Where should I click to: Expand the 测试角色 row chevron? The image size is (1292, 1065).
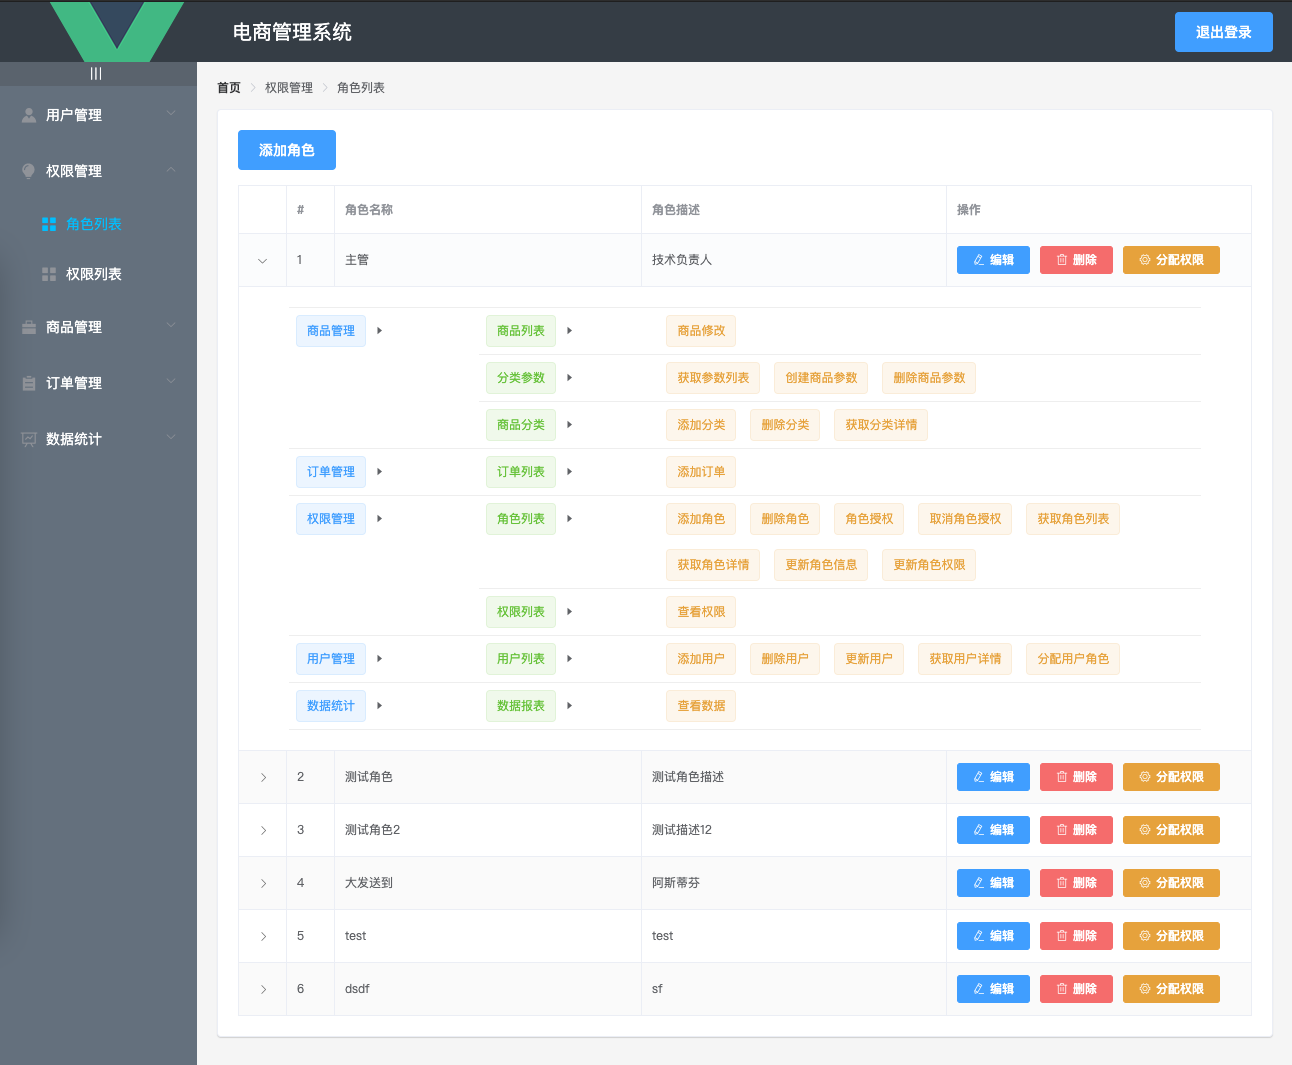pos(263,777)
